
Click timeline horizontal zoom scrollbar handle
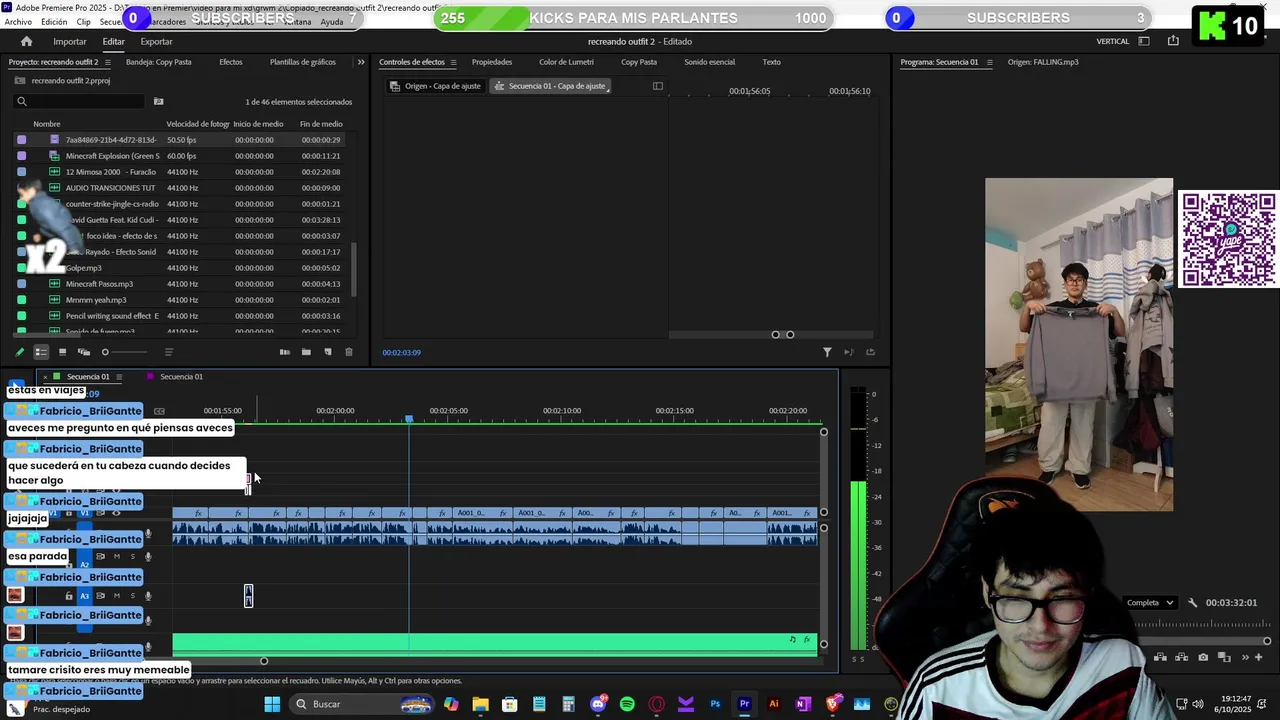pos(264,661)
